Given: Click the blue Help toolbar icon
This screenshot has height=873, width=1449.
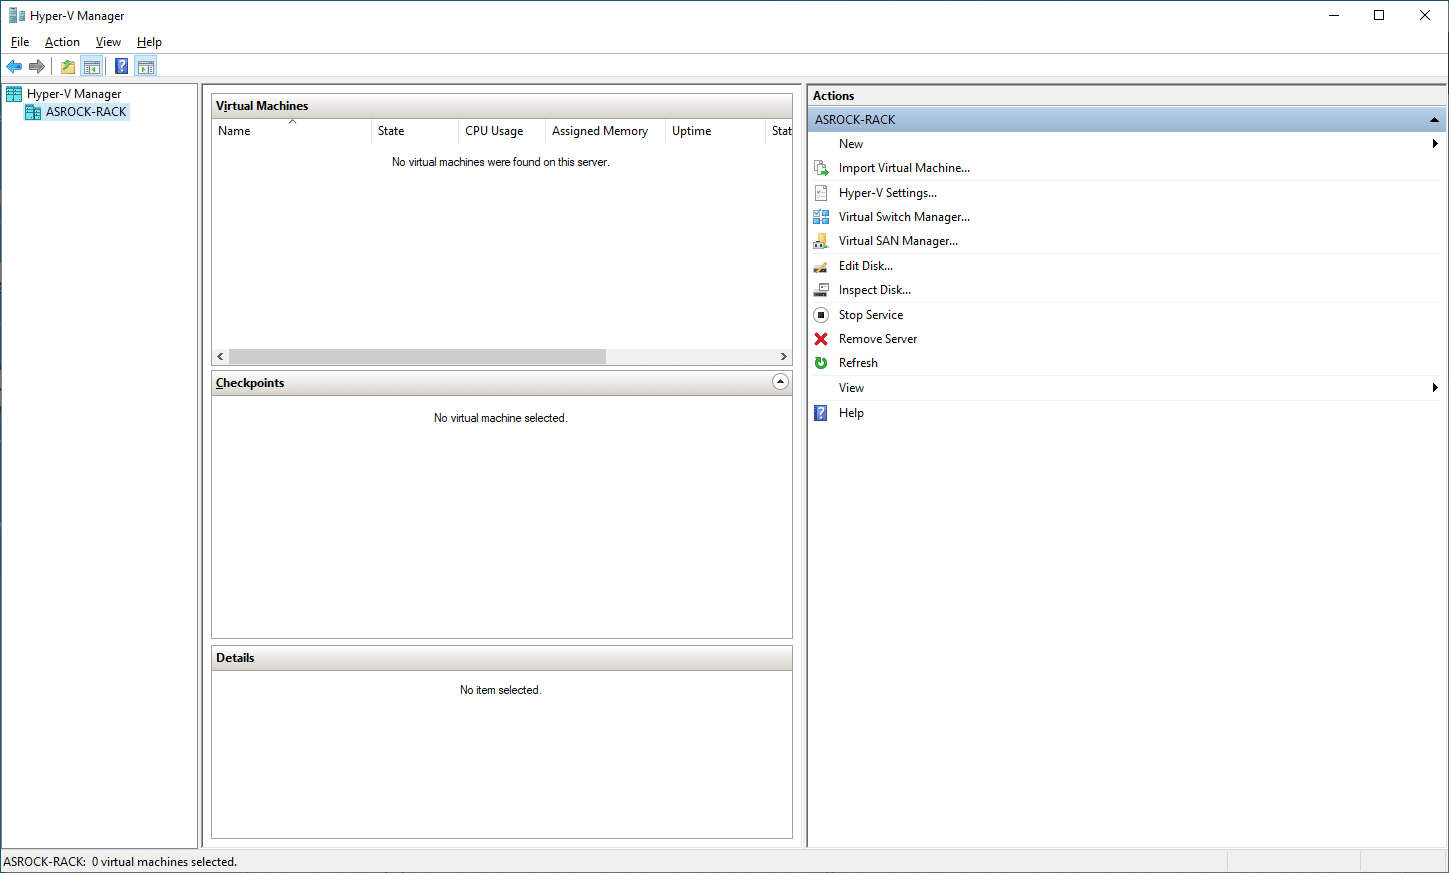Looking at the screenshot, I should tap(121, 67).
